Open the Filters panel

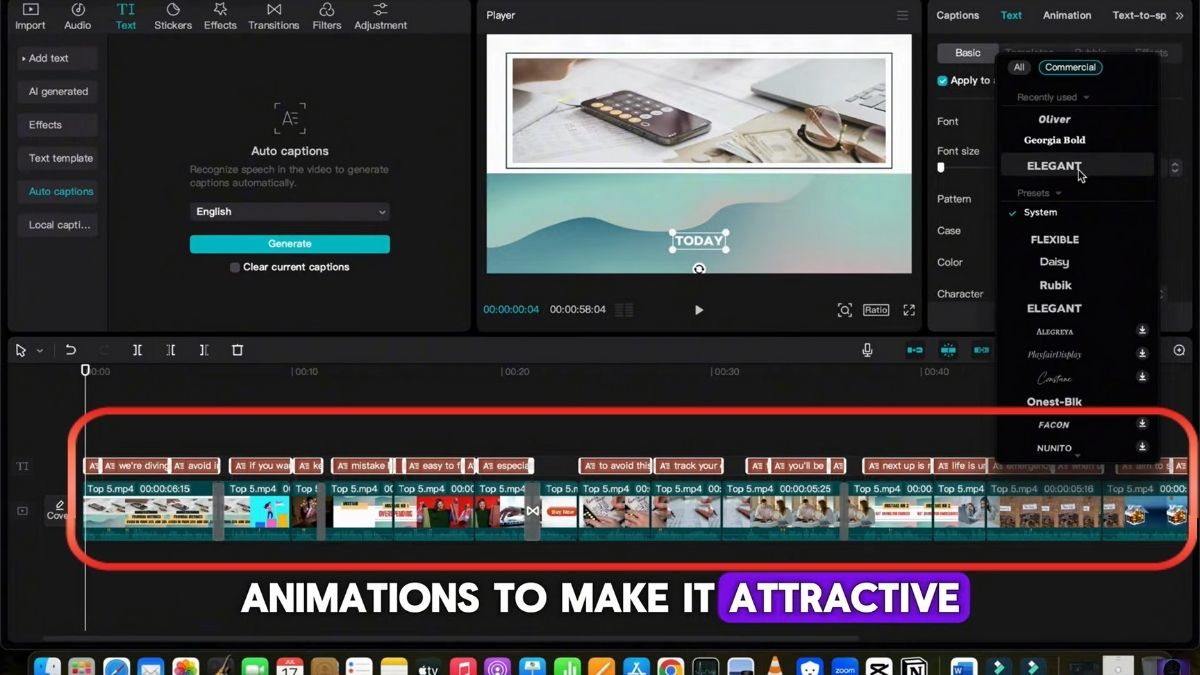pyautogui.click(x=326, y=16)
